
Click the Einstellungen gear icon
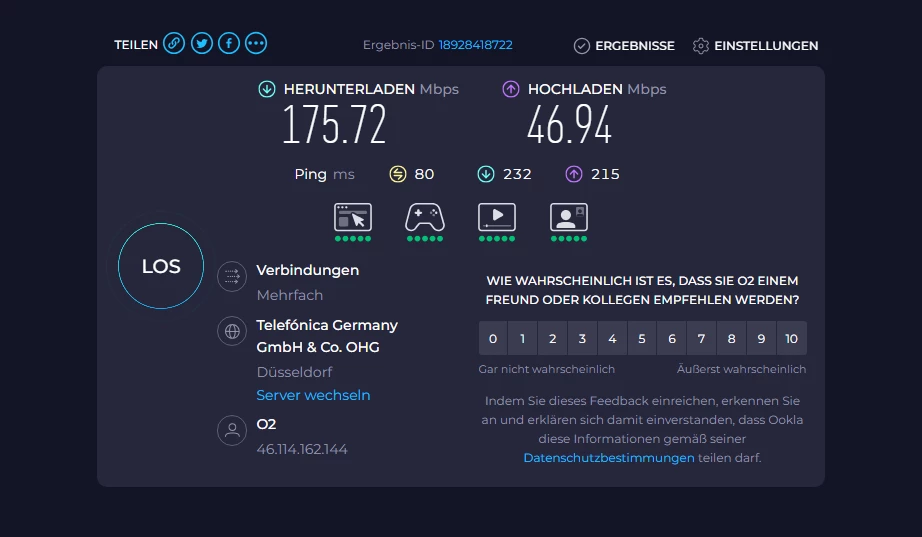(x=700, y=46)
